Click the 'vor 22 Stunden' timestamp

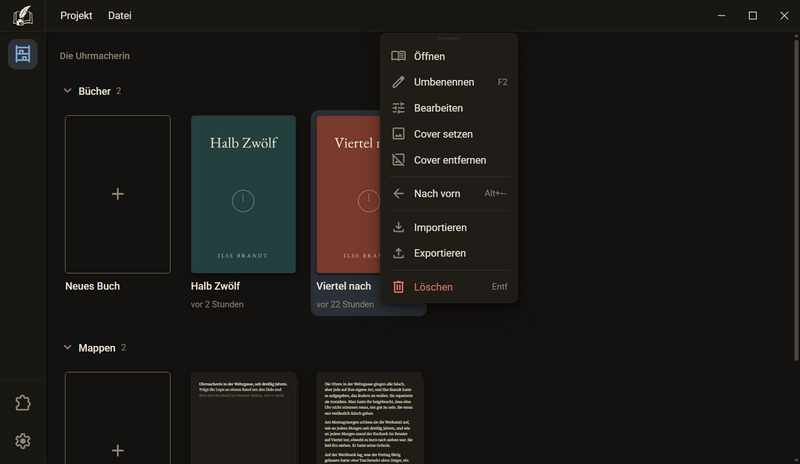tap(345, 304)
